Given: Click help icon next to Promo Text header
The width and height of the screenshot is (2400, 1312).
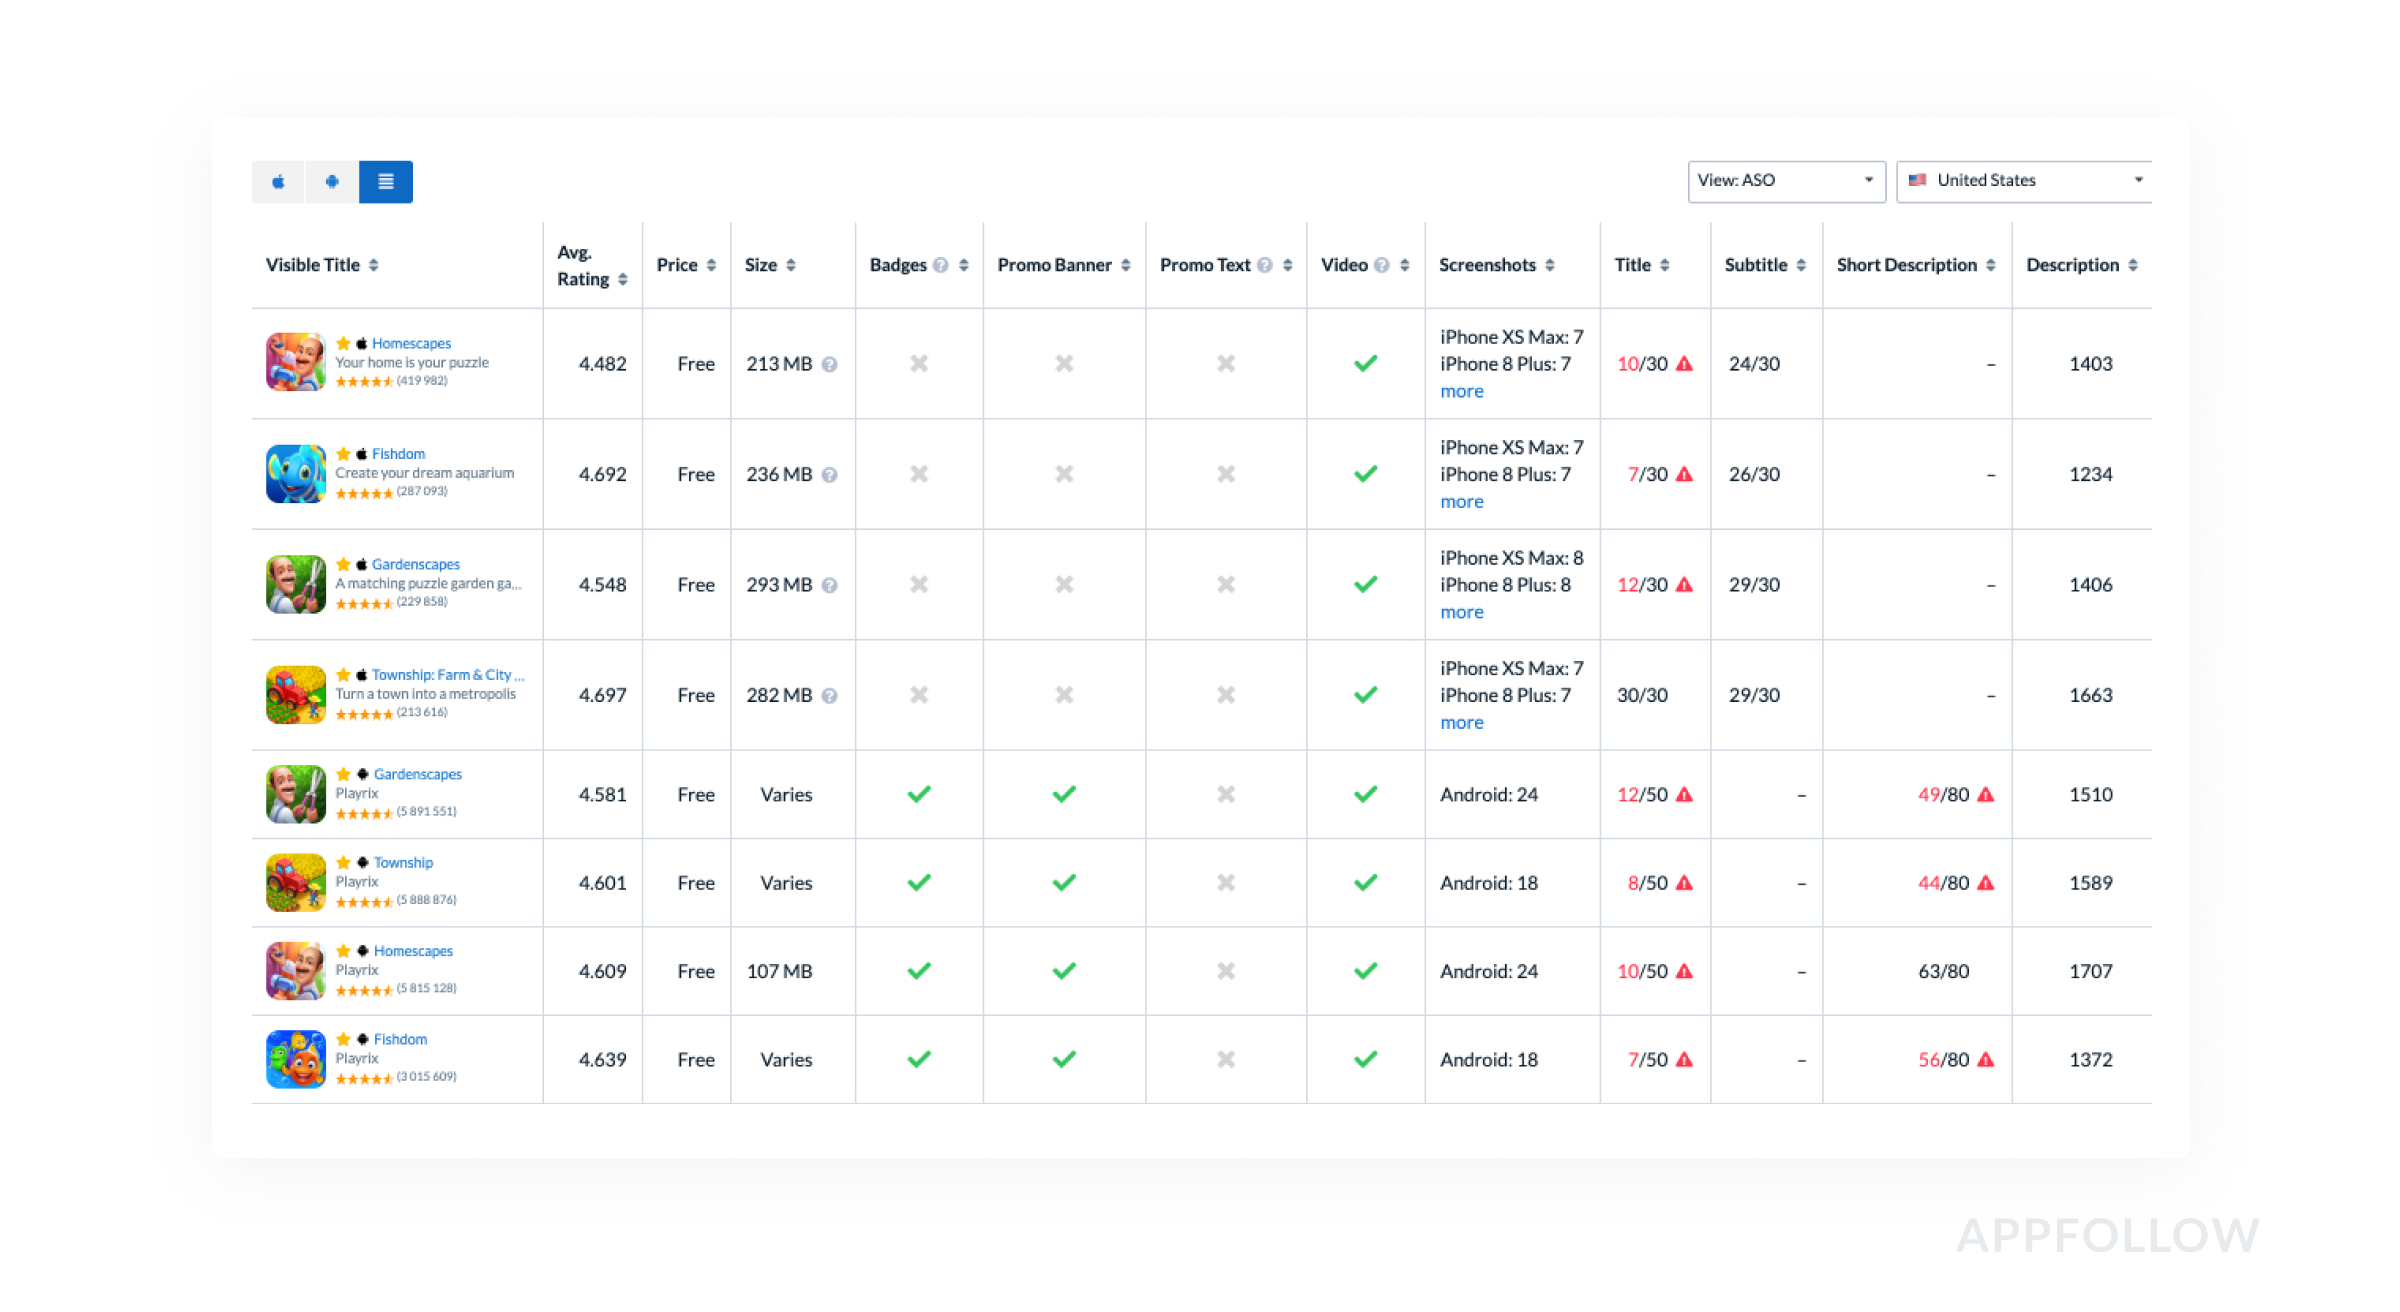Looking at the screenshot, I should pyautogui.click(x=1264, y=265).
